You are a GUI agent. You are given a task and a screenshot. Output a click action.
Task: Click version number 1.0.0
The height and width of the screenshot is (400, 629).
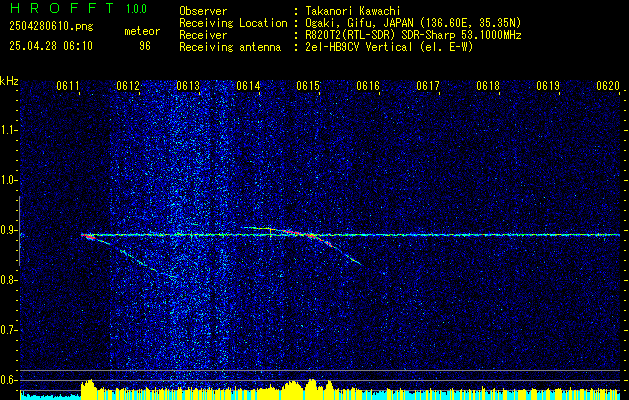click(x=136, y=9)
